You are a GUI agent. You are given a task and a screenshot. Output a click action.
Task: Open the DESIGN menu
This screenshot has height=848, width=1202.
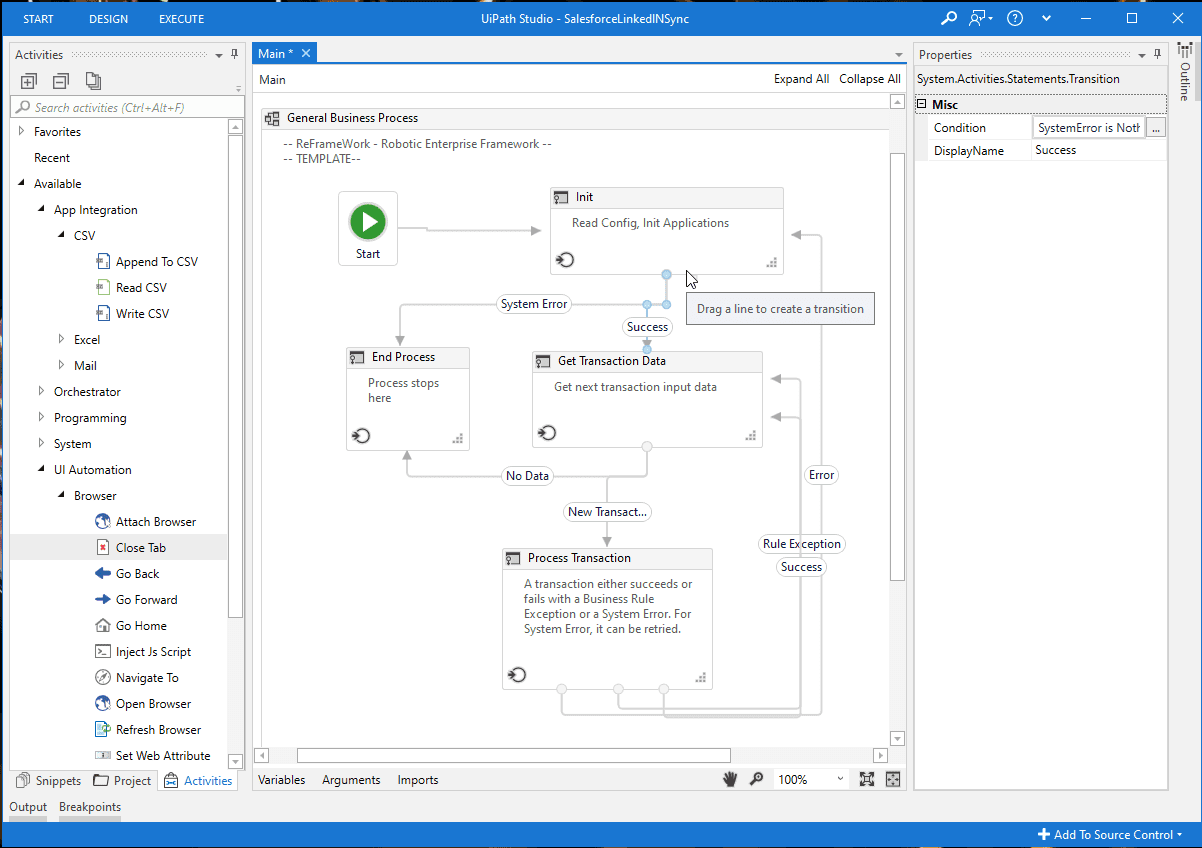(x=107, y=18)
